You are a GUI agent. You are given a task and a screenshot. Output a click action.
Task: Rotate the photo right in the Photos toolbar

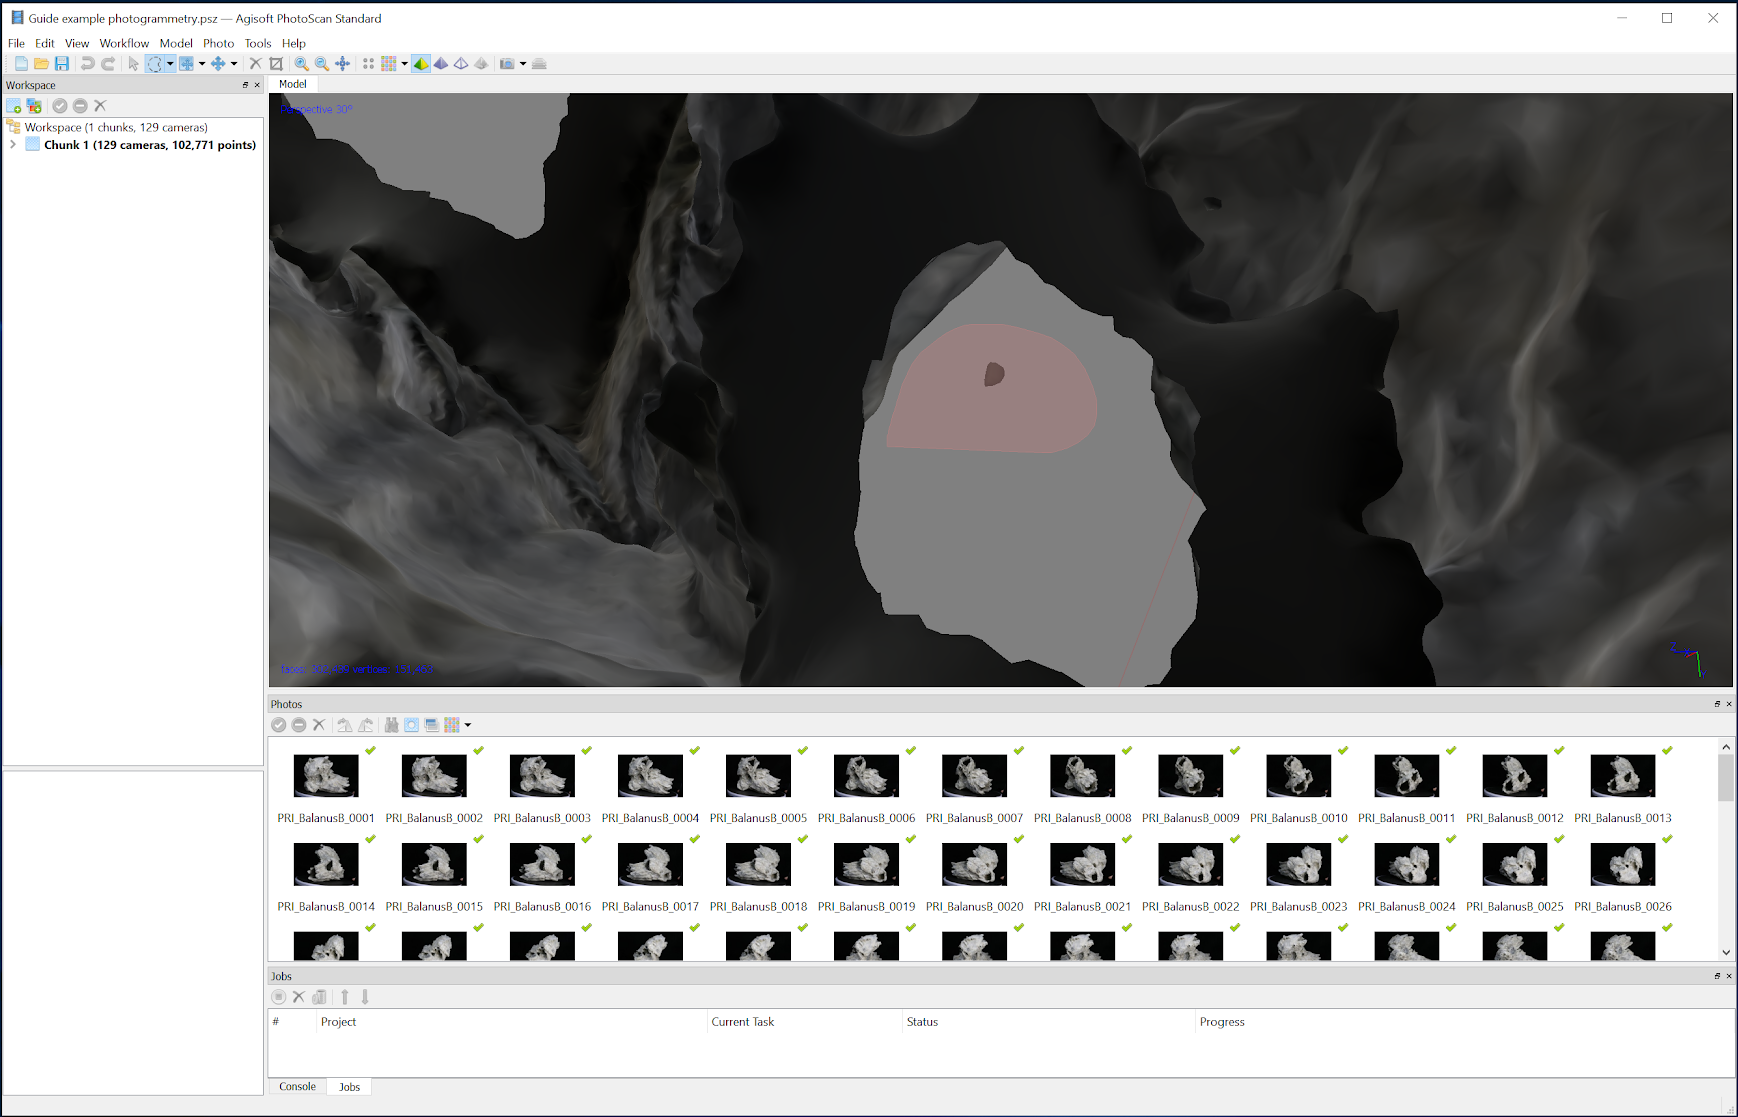pyautogui.click(x=345, y=725)
